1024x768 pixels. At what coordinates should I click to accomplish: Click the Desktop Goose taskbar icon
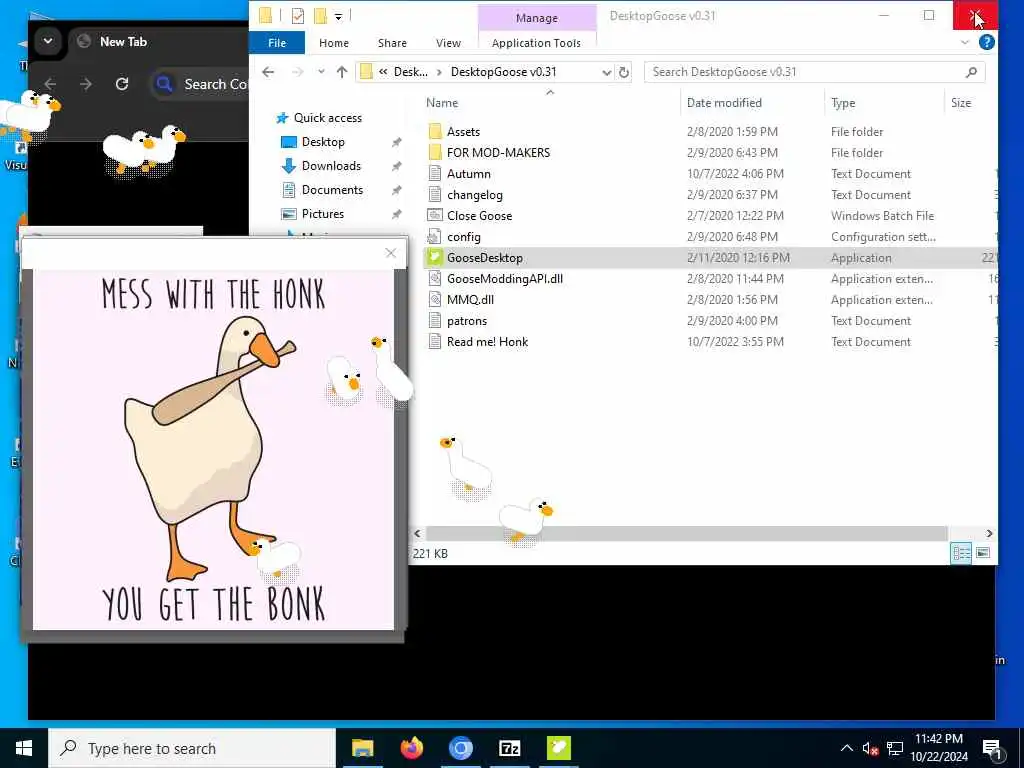(x=558, y=748)
